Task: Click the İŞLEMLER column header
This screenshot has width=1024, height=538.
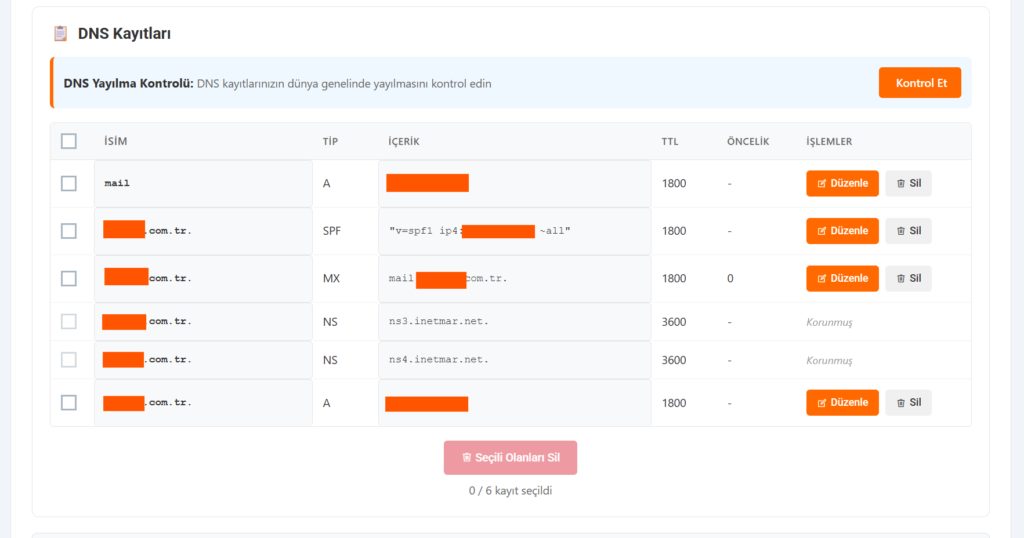Action: 829,141
